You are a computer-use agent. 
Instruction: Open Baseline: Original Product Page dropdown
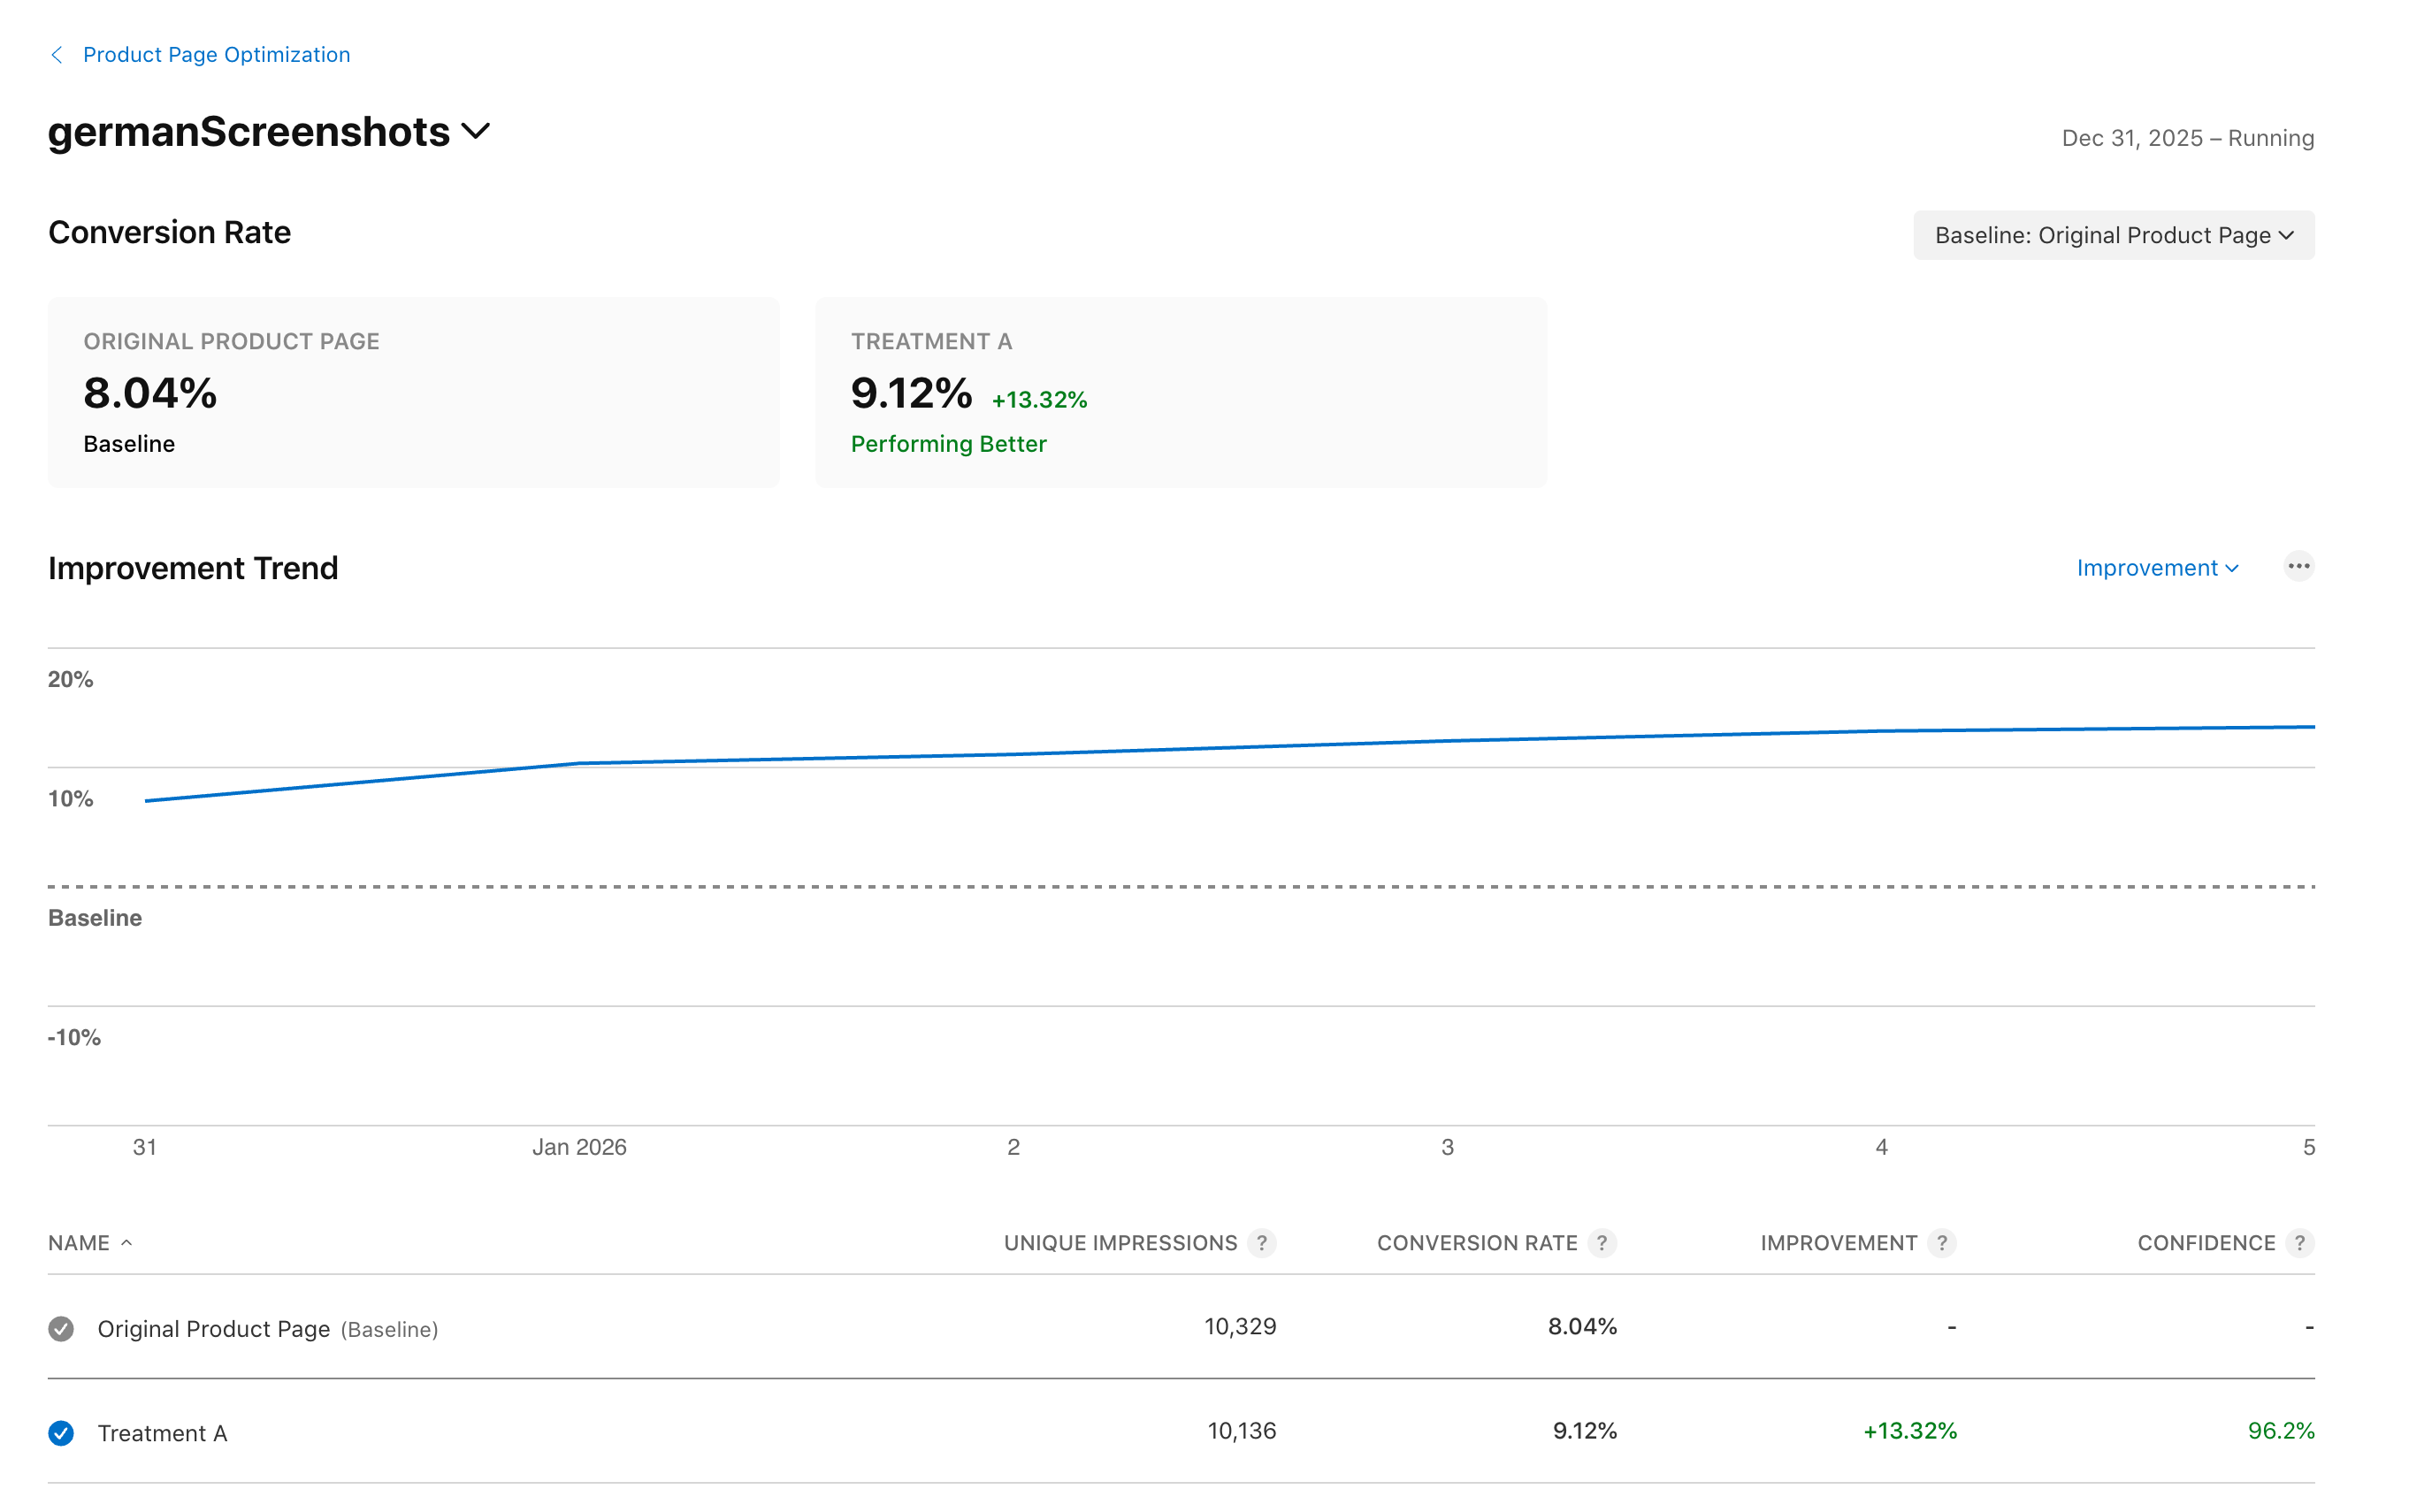click(x=2113, y=235)
